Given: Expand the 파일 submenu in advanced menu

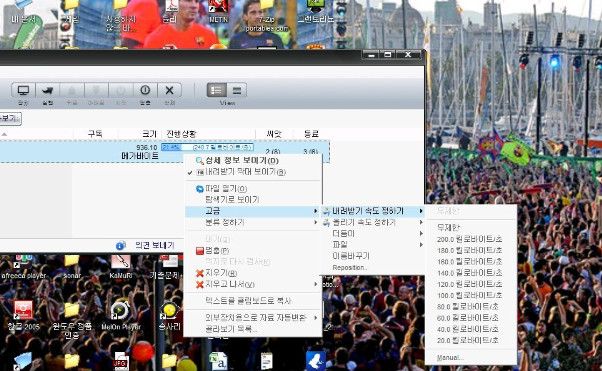Looking at the screenshot, I should click(373, 245).
